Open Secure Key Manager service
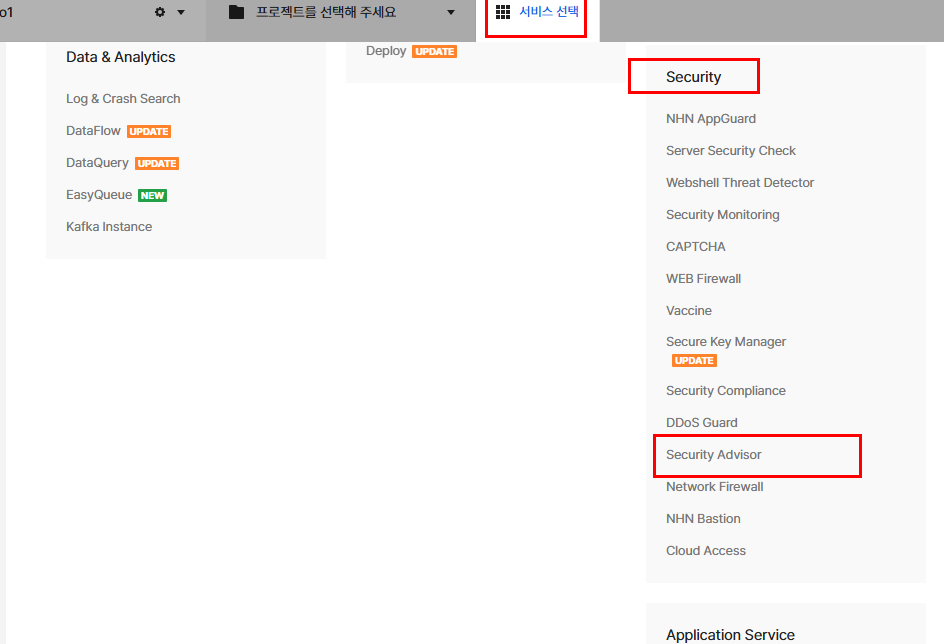The width and height of the screenshot is (944, 644). [726, 342]
